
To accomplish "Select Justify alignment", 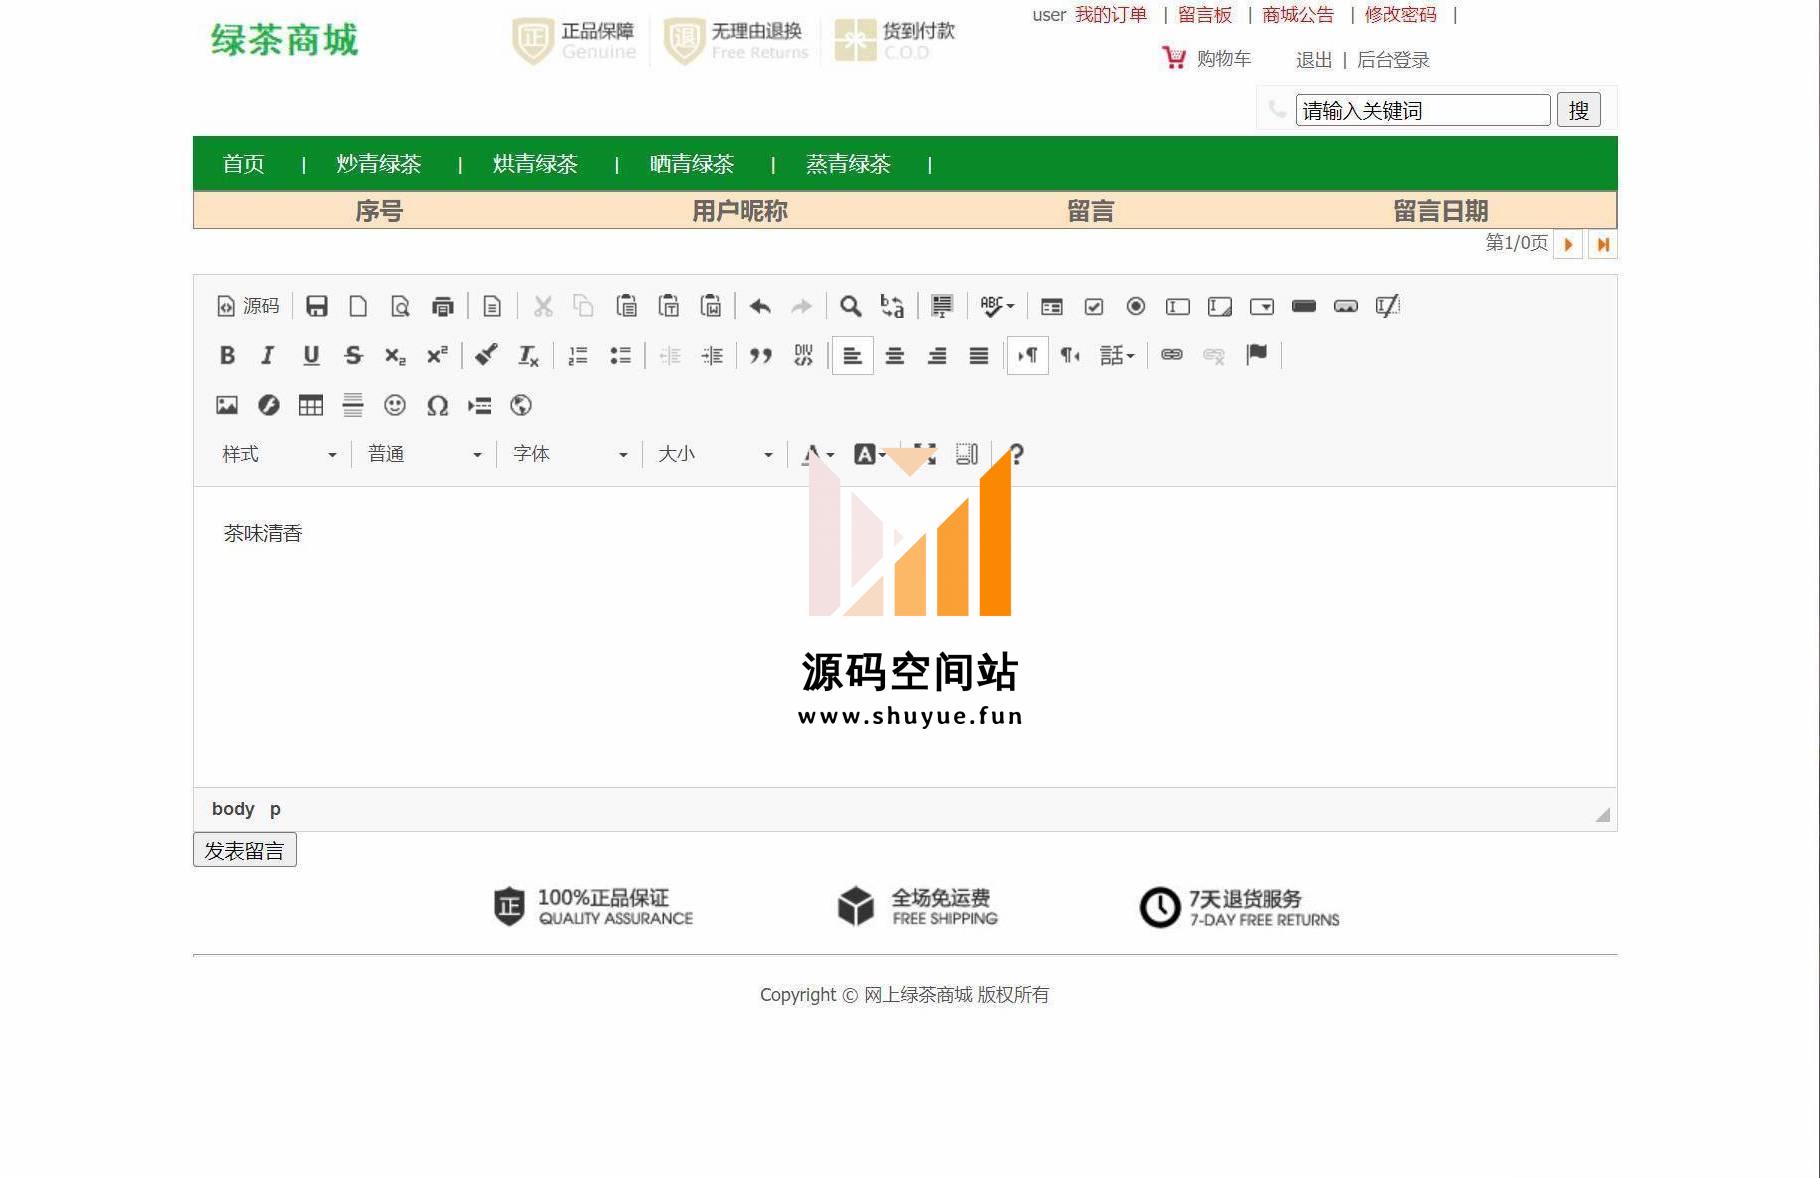I will click(x=979, y=355).
